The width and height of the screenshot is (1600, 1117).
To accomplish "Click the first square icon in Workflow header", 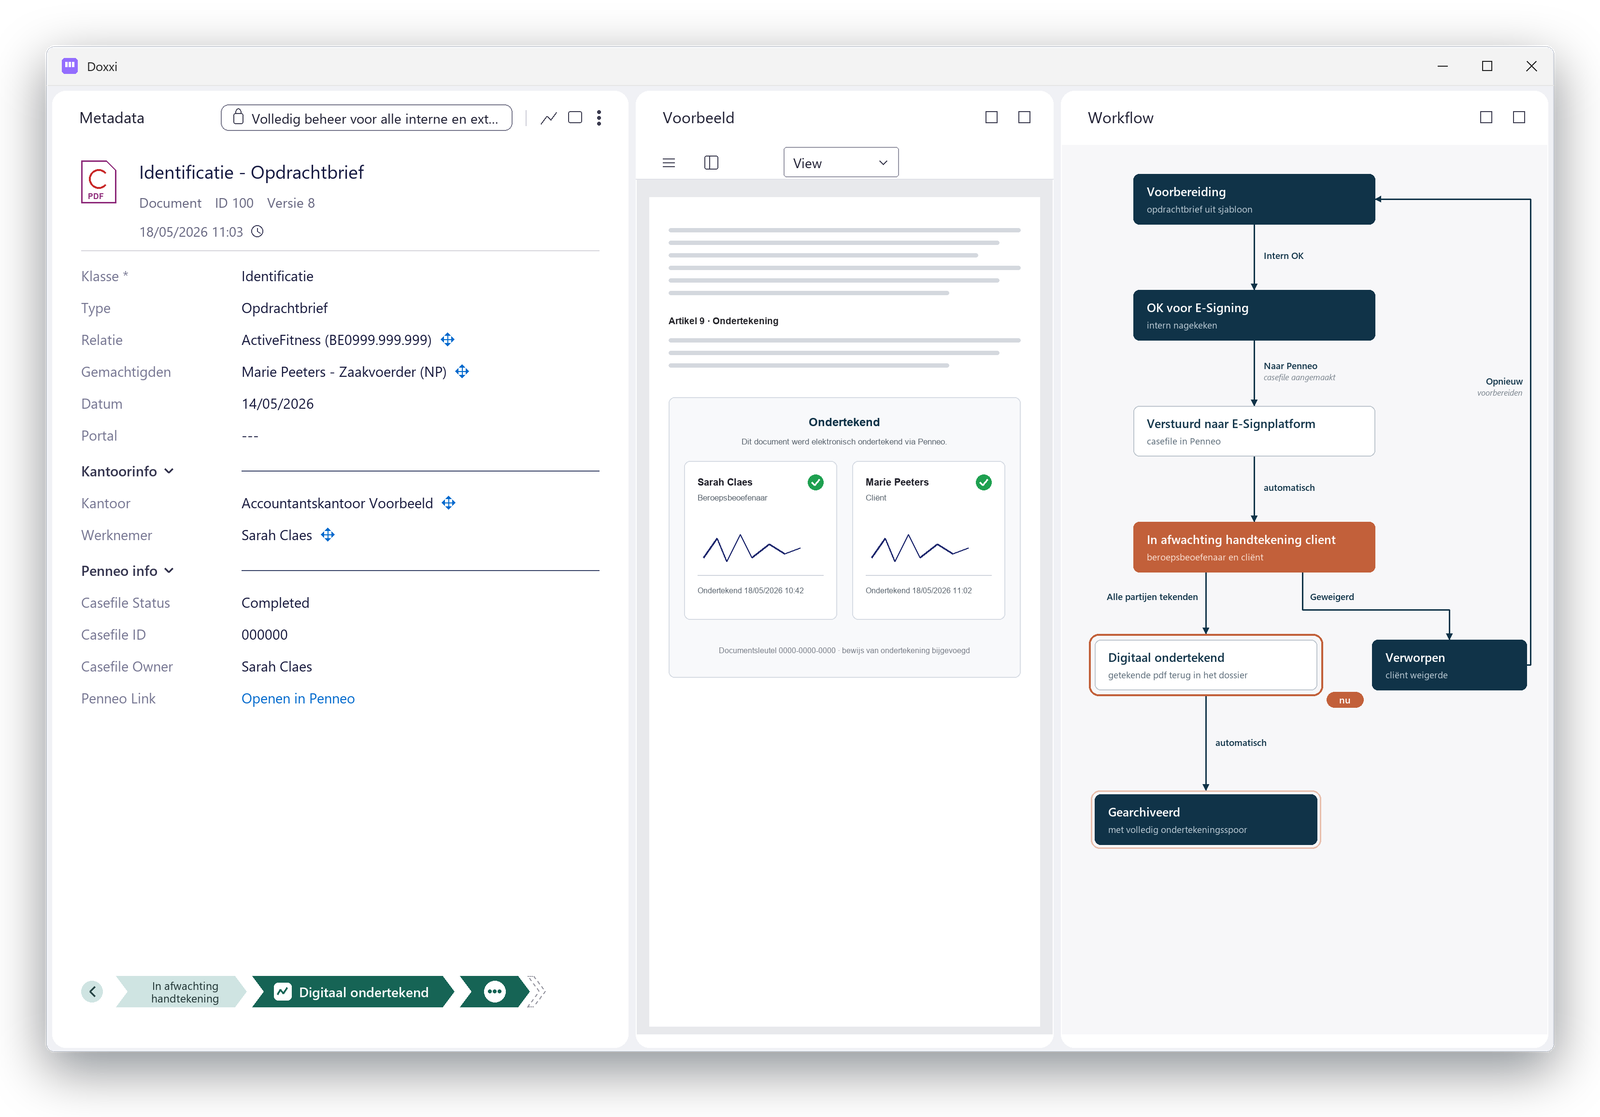I will 1486,117.
